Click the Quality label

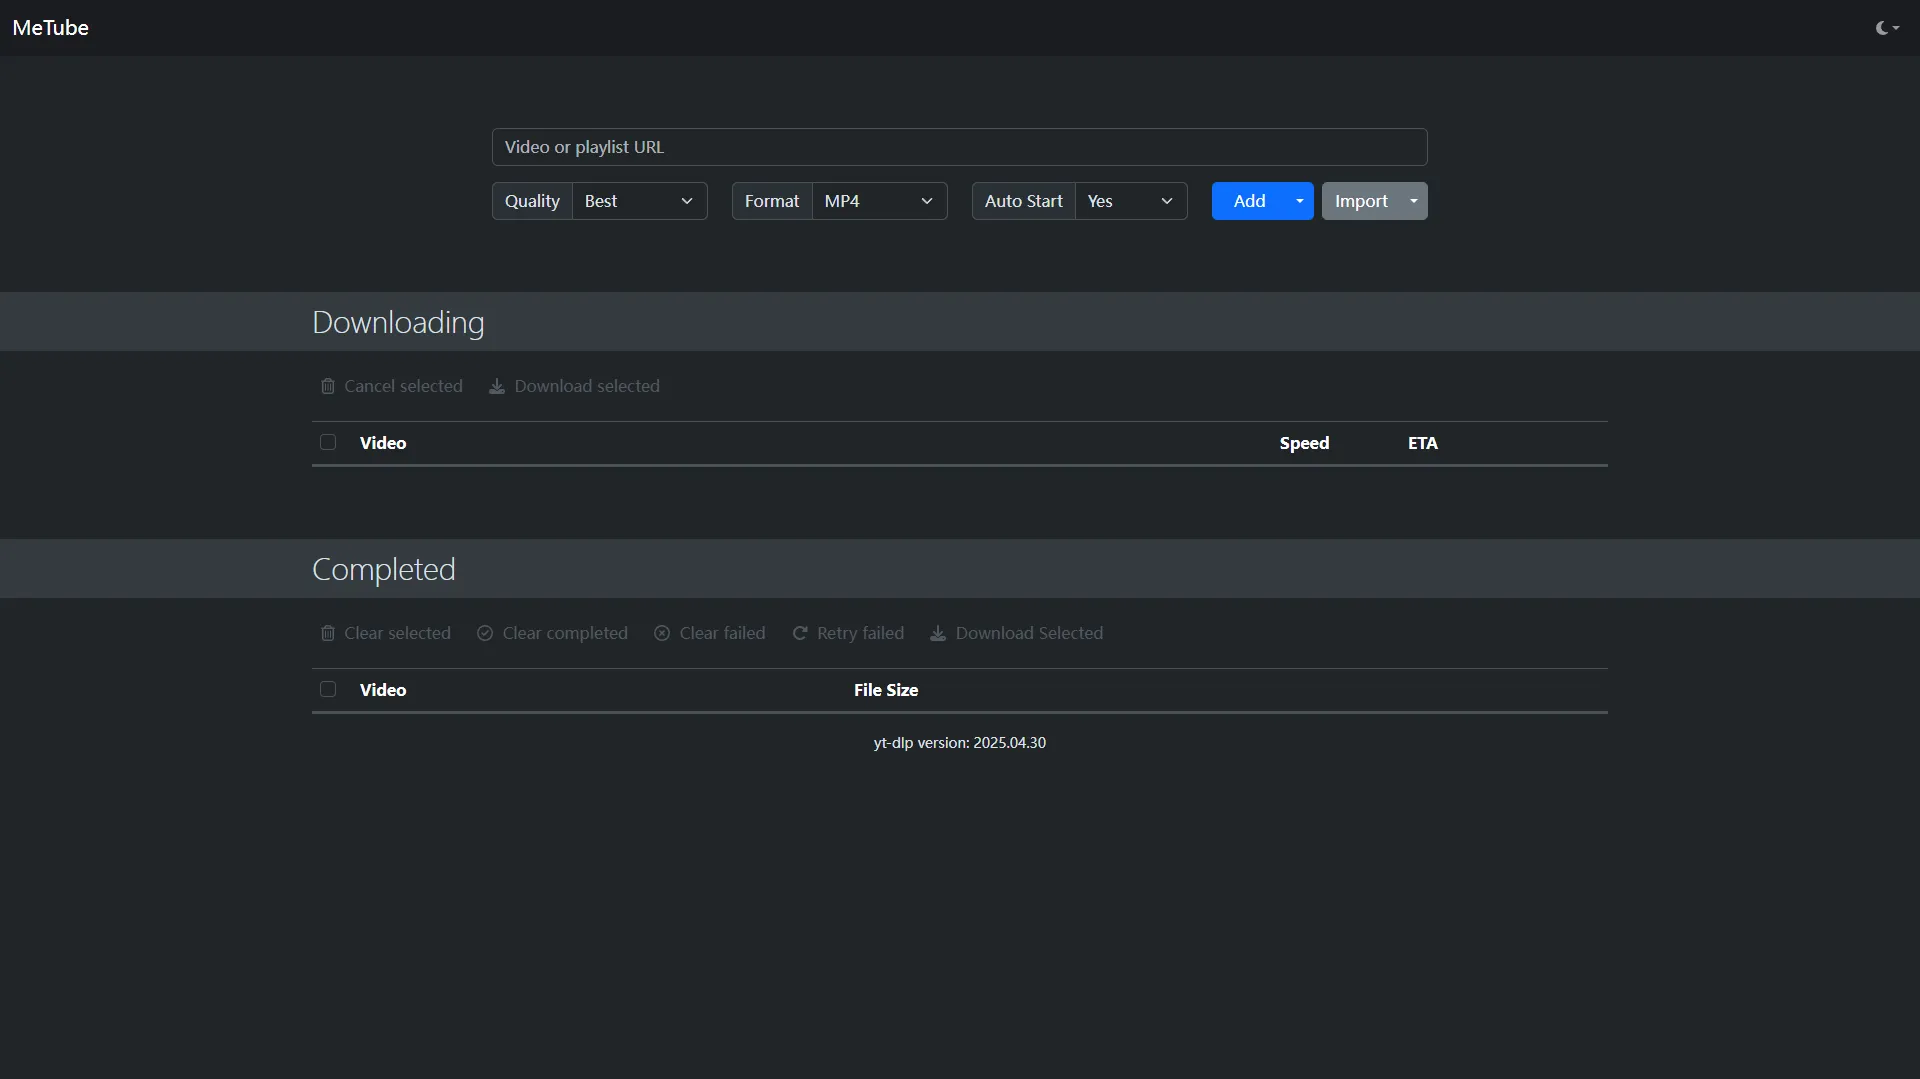pos(532,201)
